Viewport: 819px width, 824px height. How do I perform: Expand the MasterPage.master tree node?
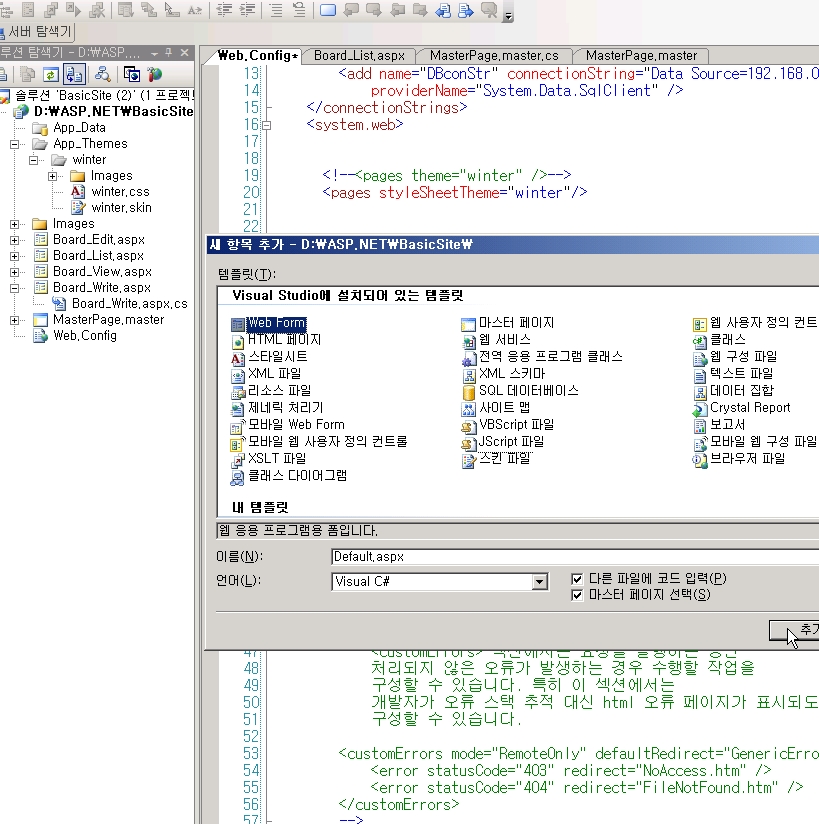(x=15, y=320)
